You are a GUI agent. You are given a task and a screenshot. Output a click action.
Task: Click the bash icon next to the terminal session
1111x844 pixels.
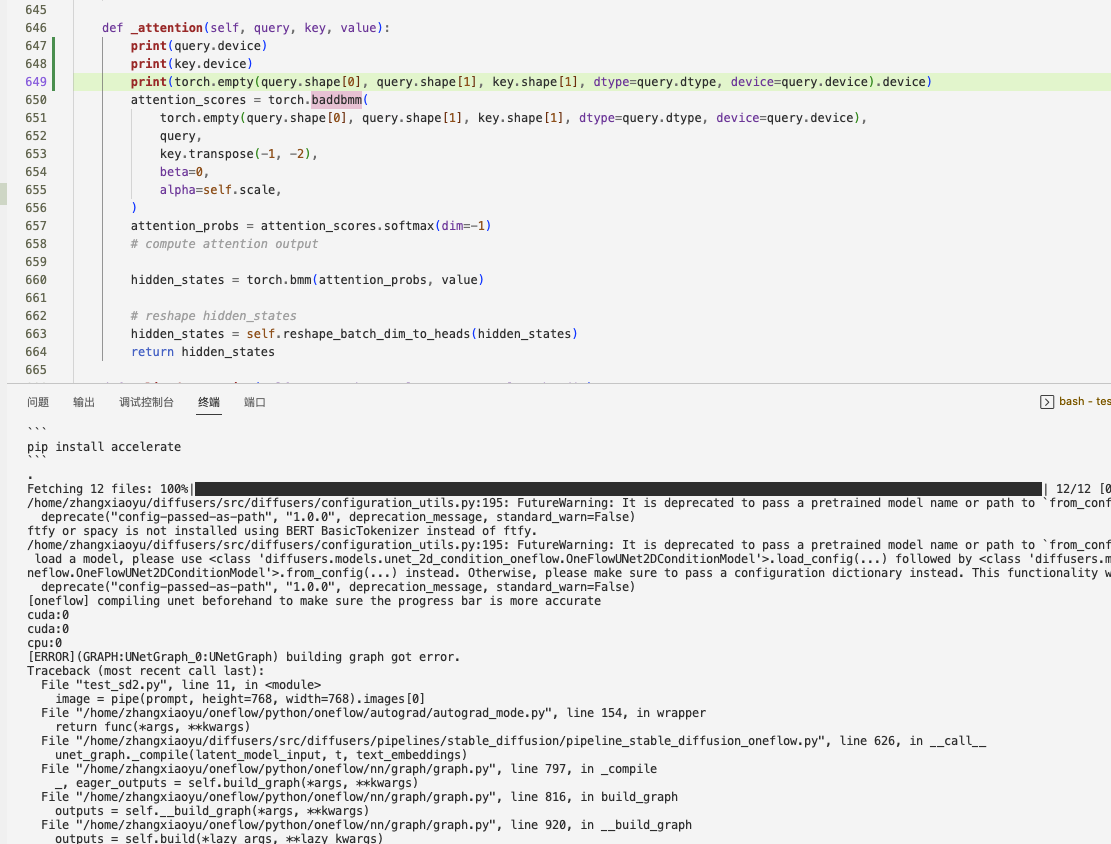1049,401
